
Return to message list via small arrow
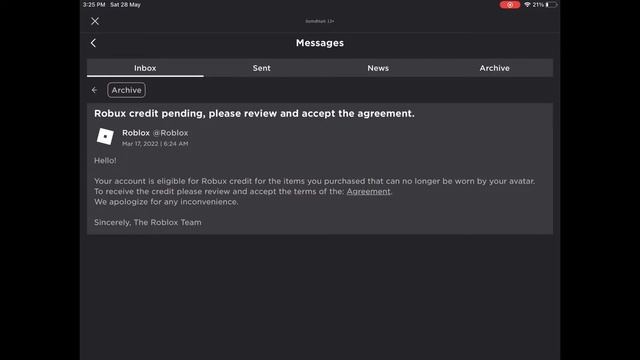(x=94, y=90)
